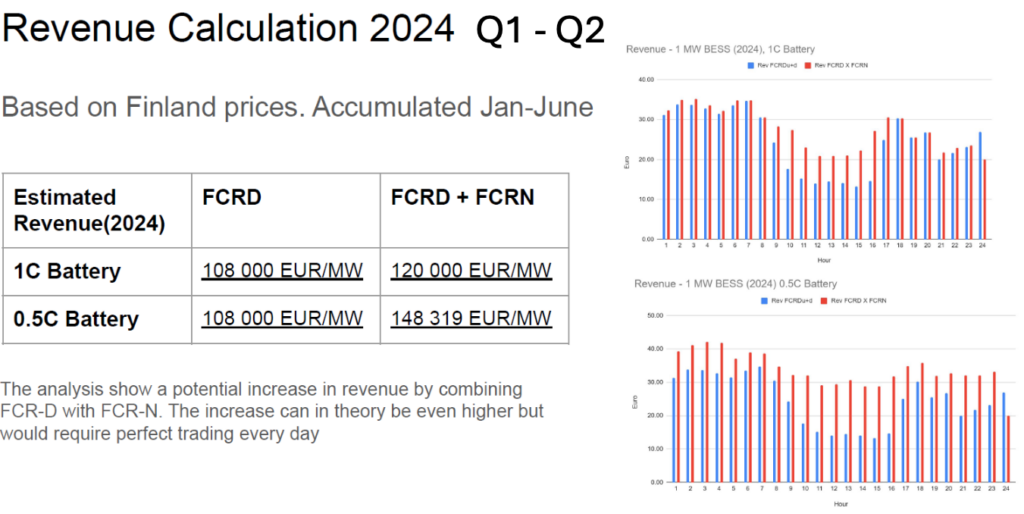Click the 'FCRD' column header cell
Screen dimensions: 1024x514
(232, 198)
